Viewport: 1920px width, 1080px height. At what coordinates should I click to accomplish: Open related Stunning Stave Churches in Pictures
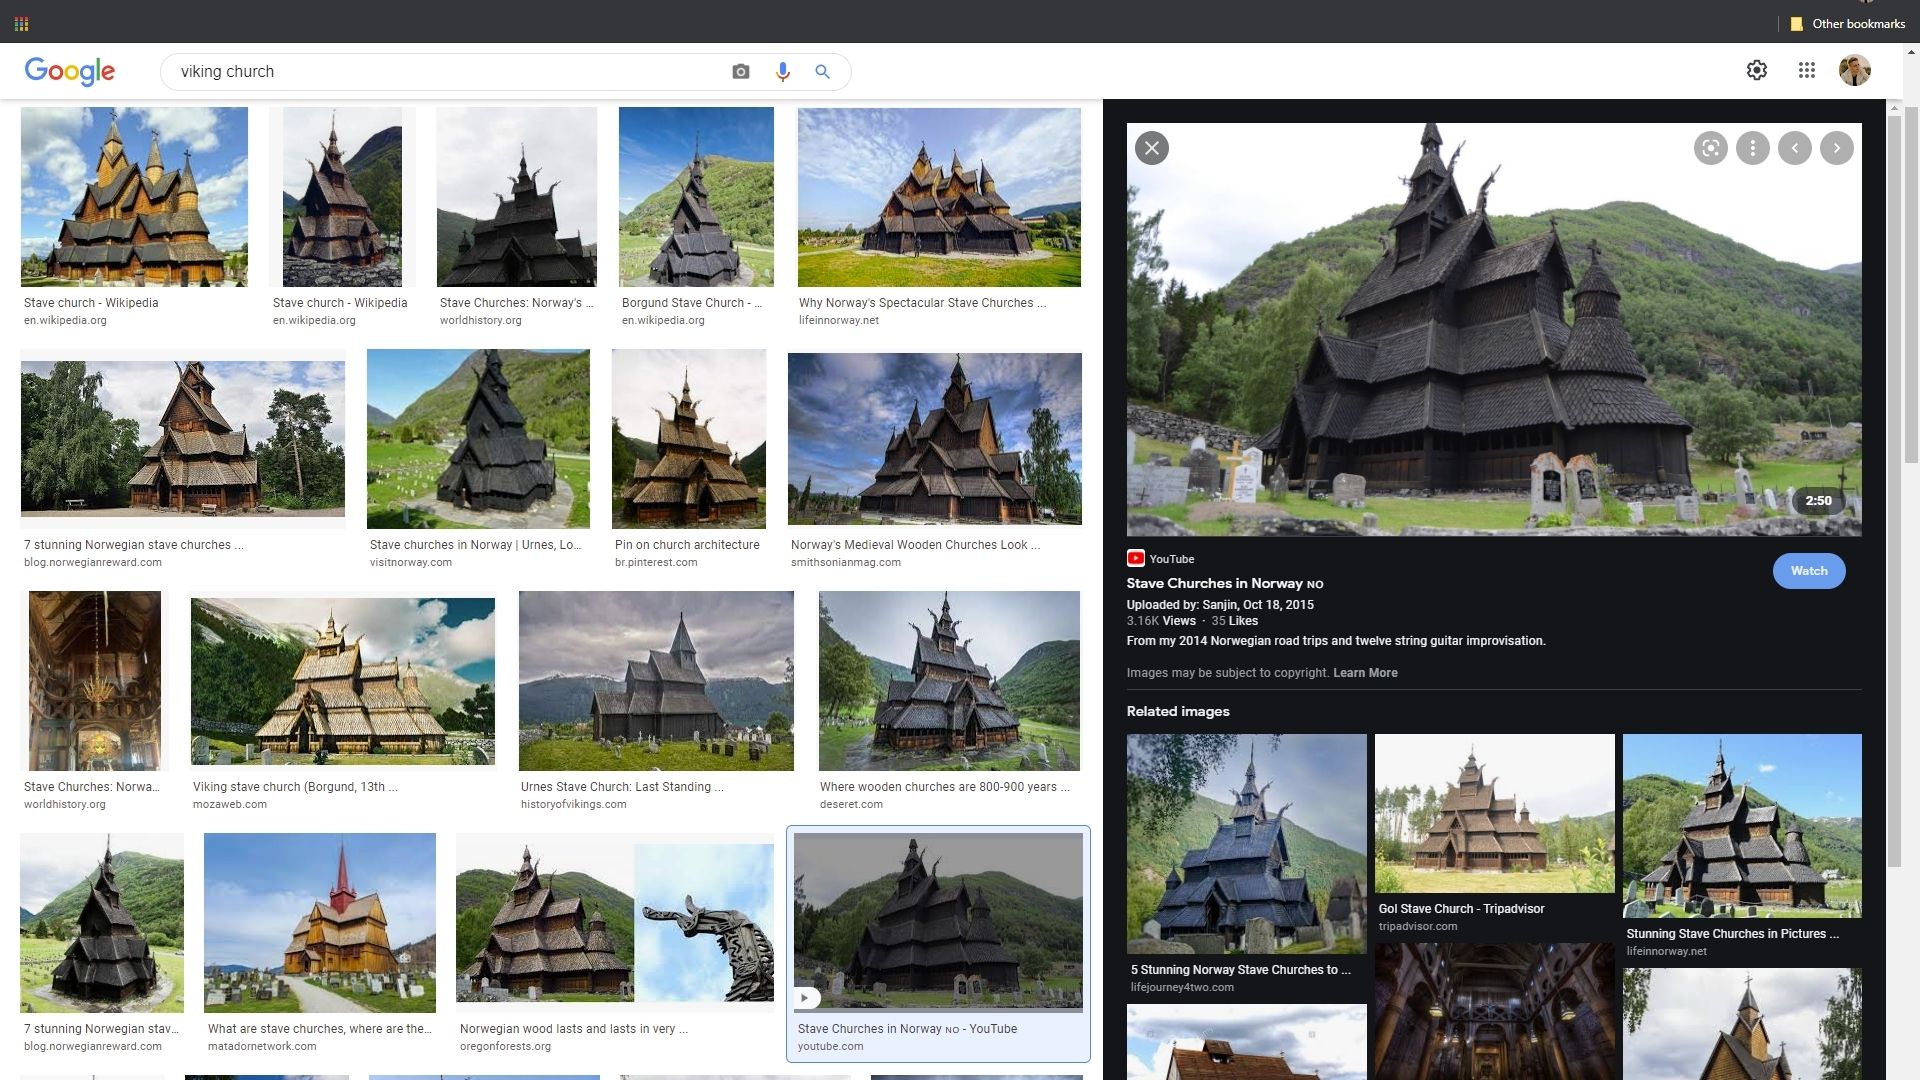pyautogui.click(x=1742, y=826)
